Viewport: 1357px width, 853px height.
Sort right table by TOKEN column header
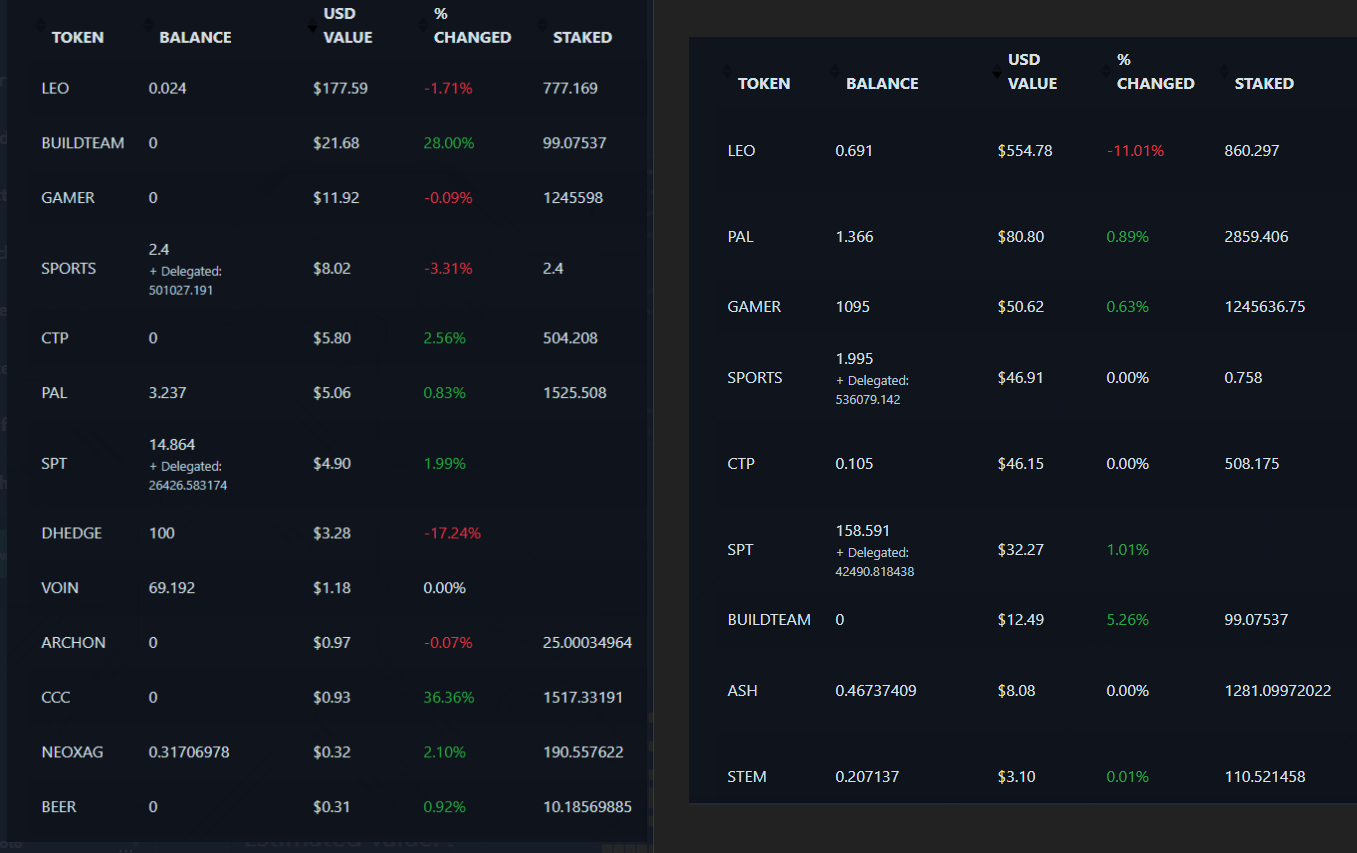coord(764,83)
